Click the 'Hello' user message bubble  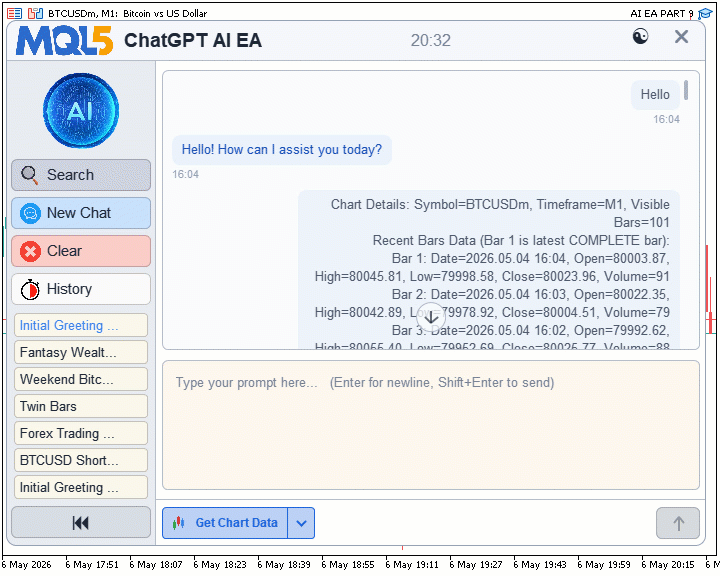pos(655,95)
